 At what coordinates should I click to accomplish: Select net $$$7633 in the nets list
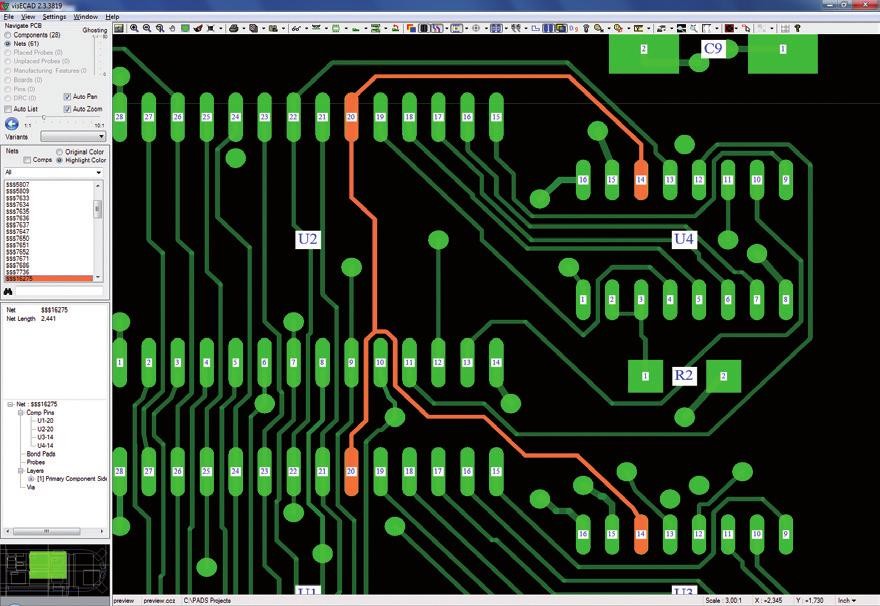pos(18,198)
